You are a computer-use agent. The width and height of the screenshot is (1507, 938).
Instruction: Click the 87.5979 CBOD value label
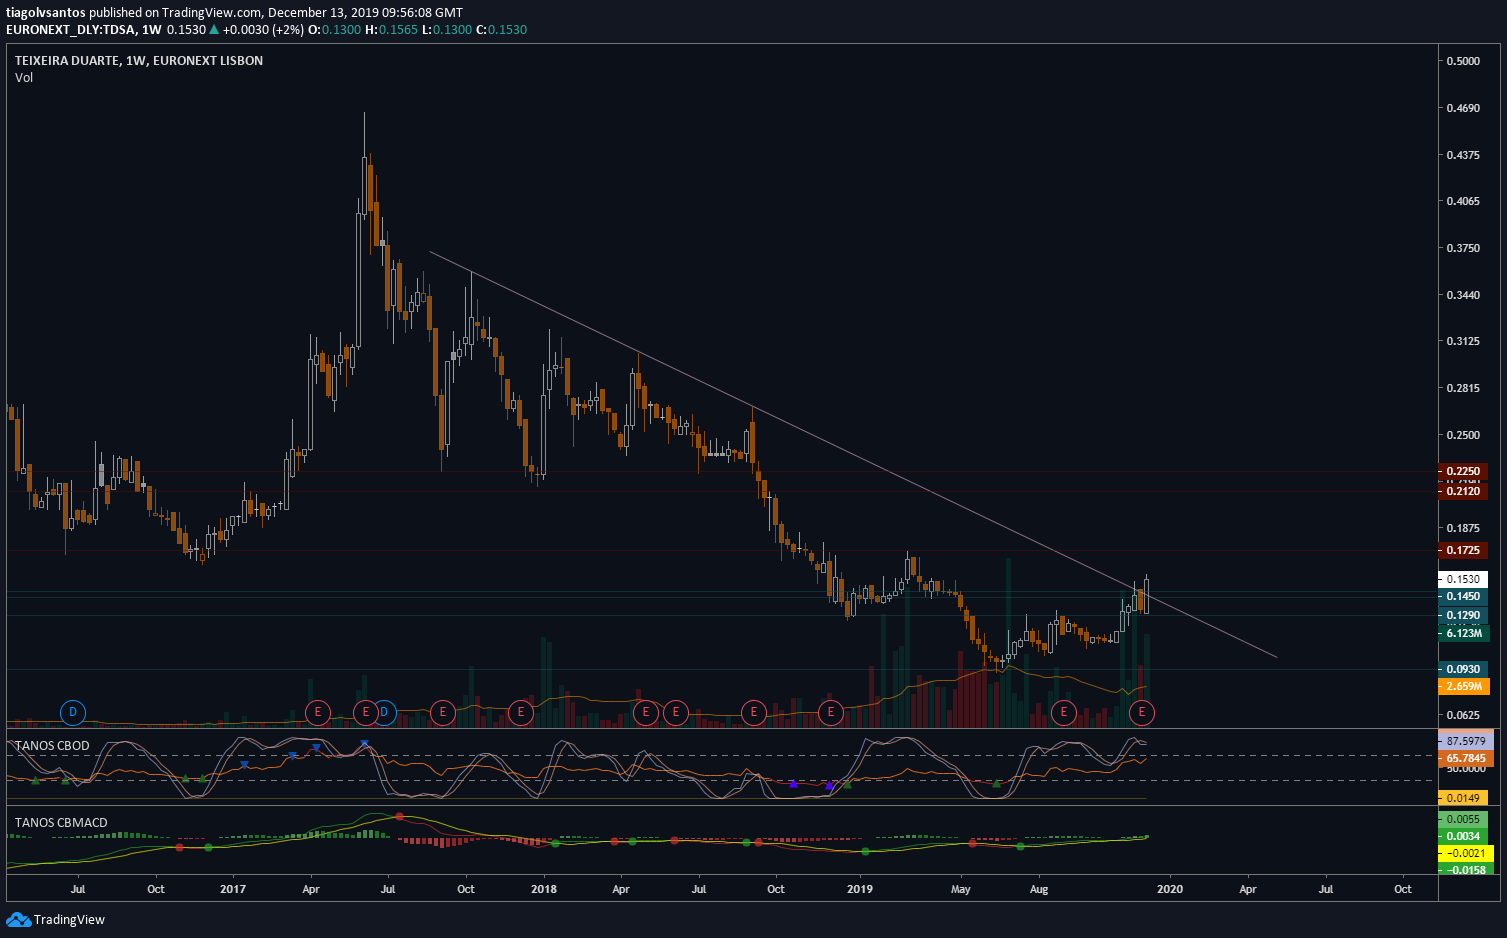coord(1466,741)
